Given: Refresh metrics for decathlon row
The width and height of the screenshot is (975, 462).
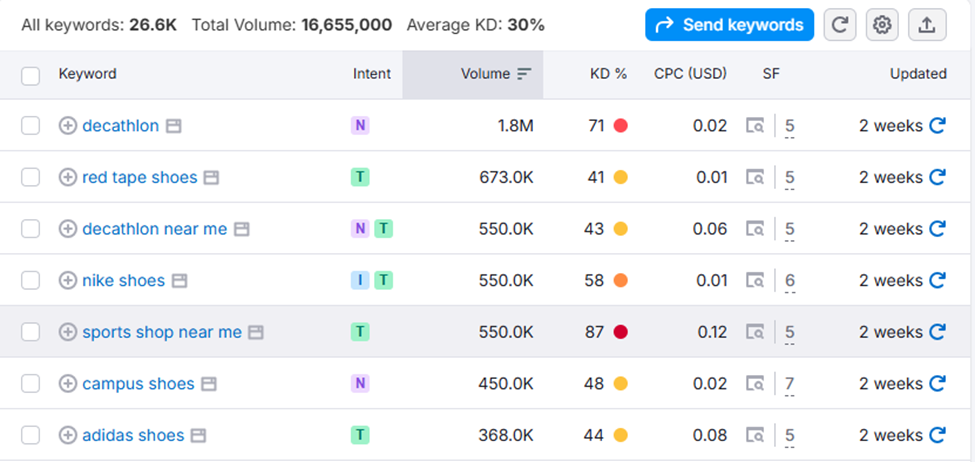Looking at the screenshot, I should coord(937,126).
